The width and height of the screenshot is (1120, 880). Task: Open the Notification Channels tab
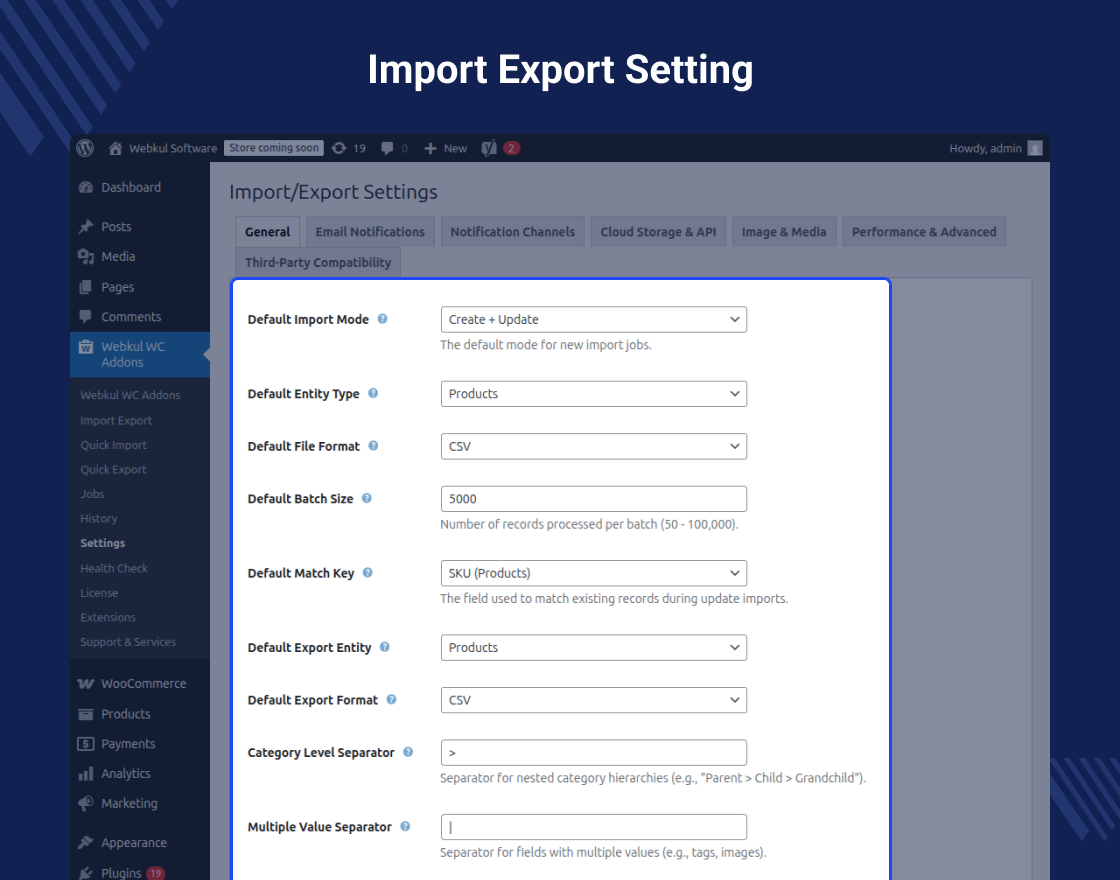512,231
